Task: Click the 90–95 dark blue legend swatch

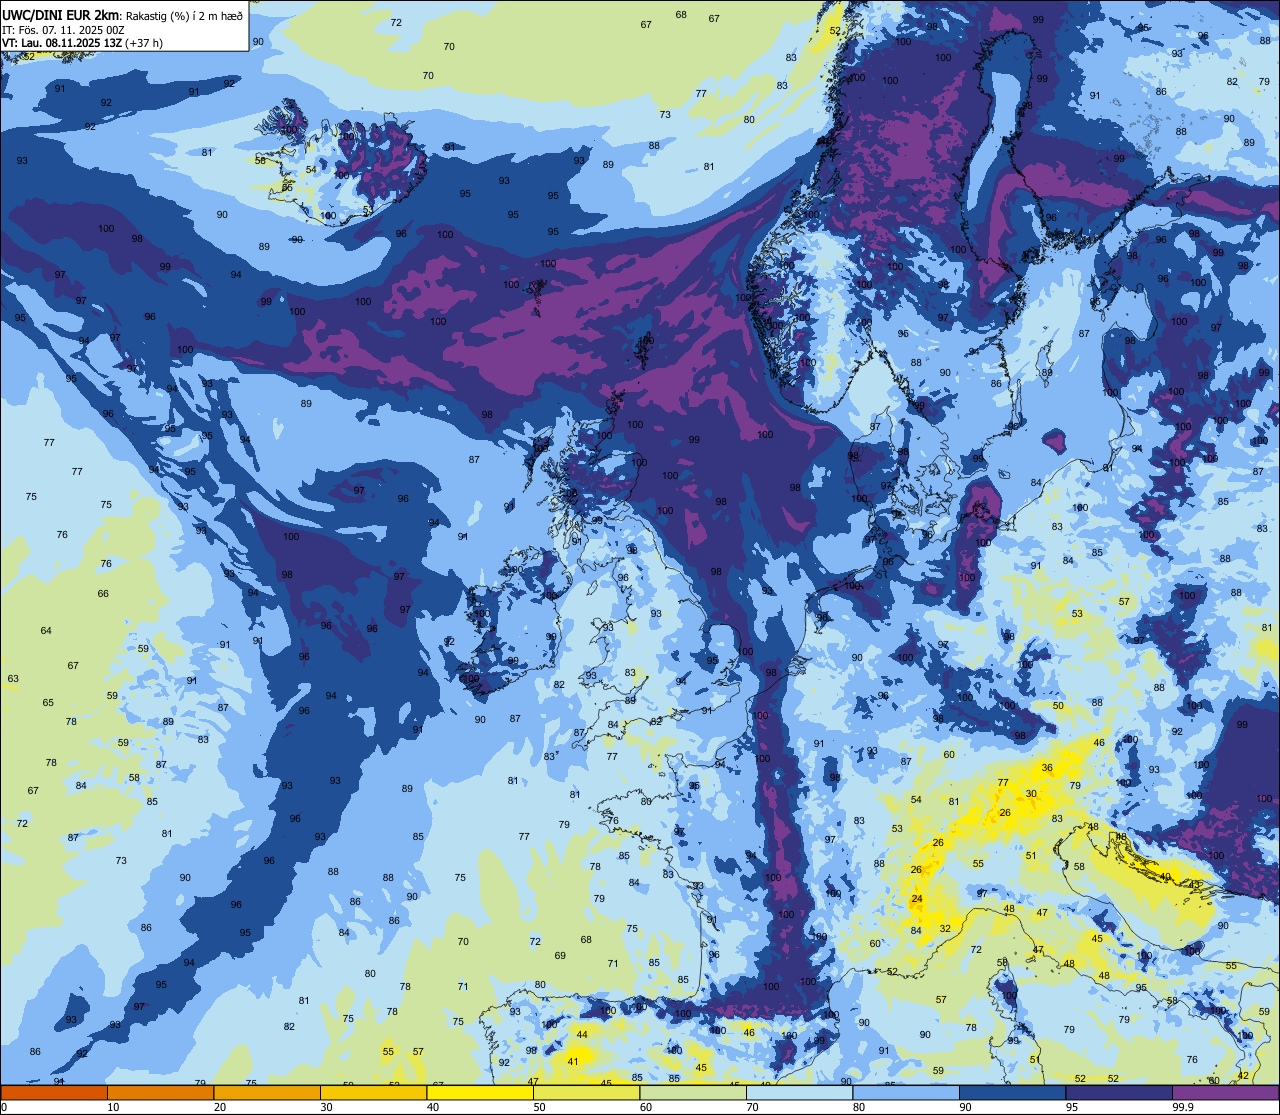Action: 1012,1092
